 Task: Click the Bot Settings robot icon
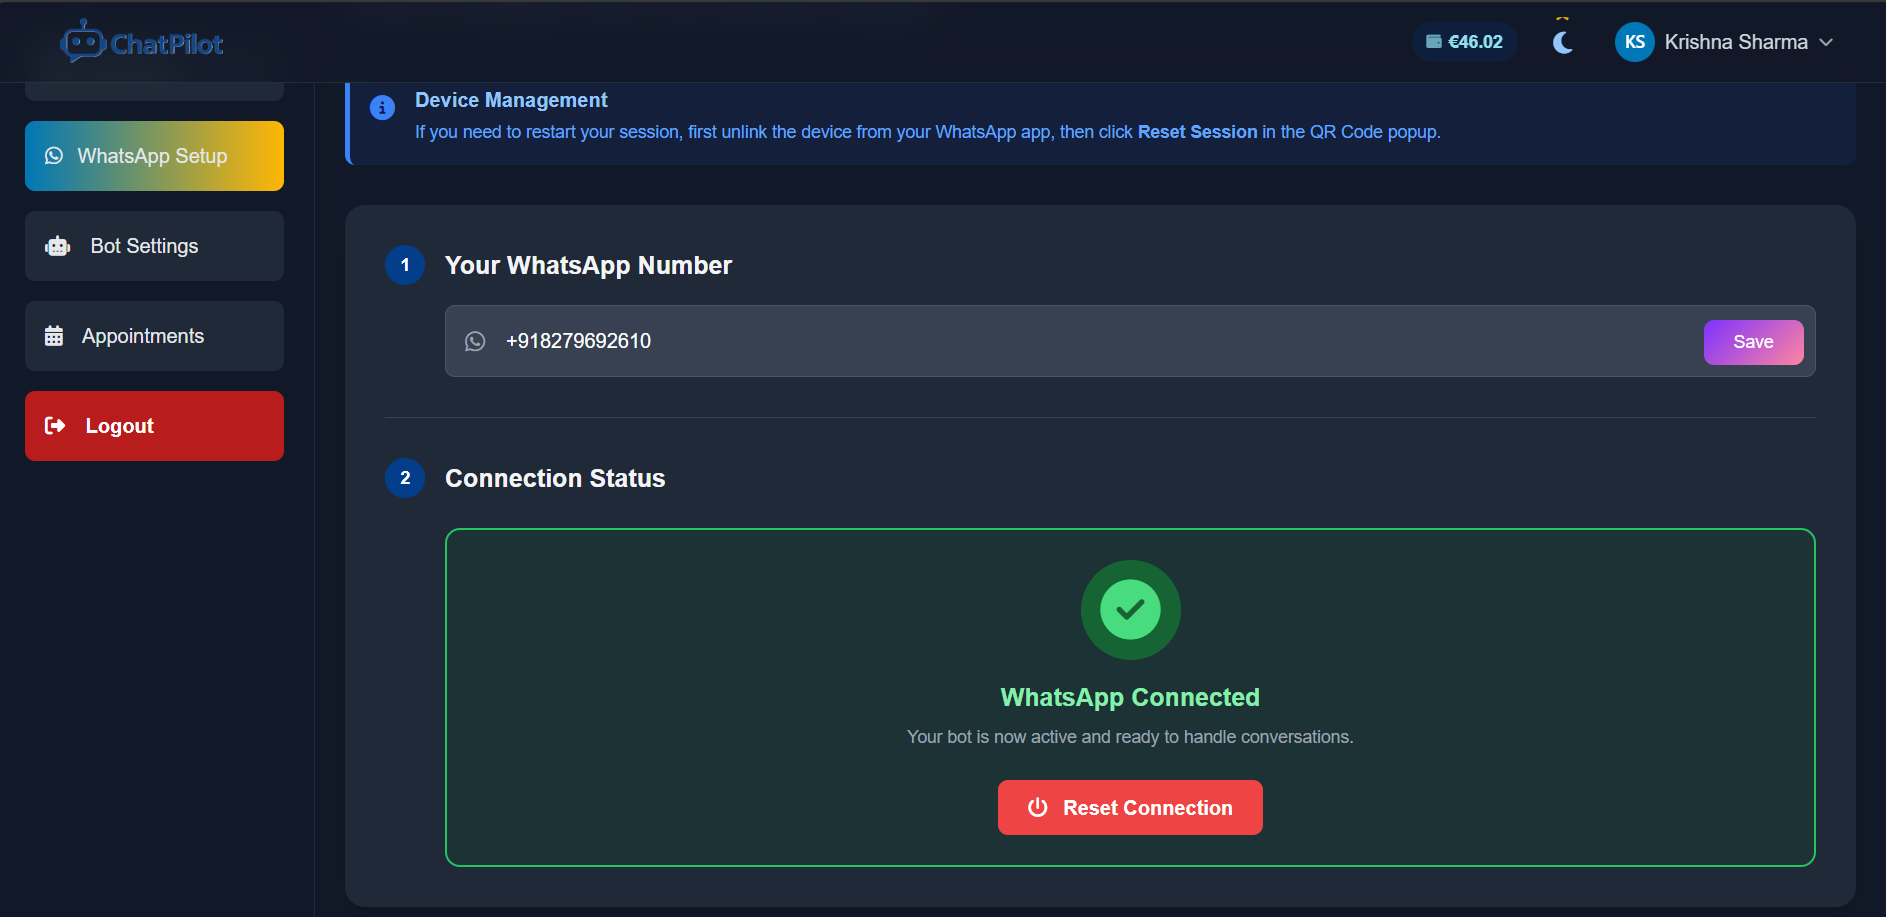tap(57, 245)
